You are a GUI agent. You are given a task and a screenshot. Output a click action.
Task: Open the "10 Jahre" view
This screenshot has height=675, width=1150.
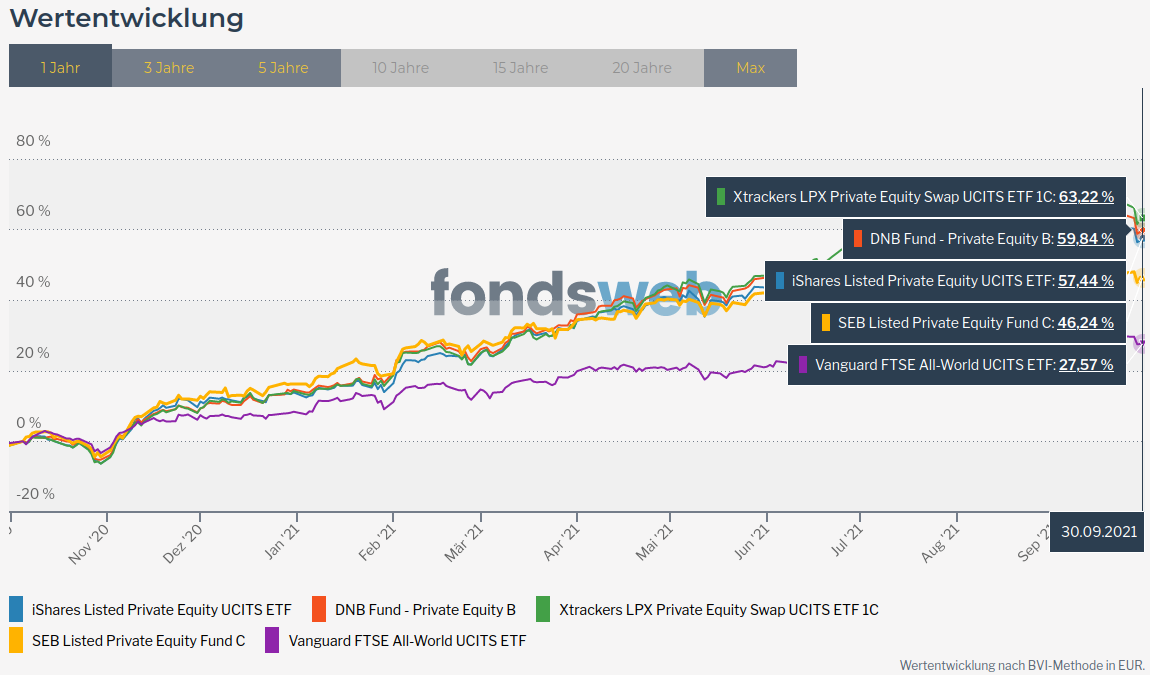[x=402, y=67]
